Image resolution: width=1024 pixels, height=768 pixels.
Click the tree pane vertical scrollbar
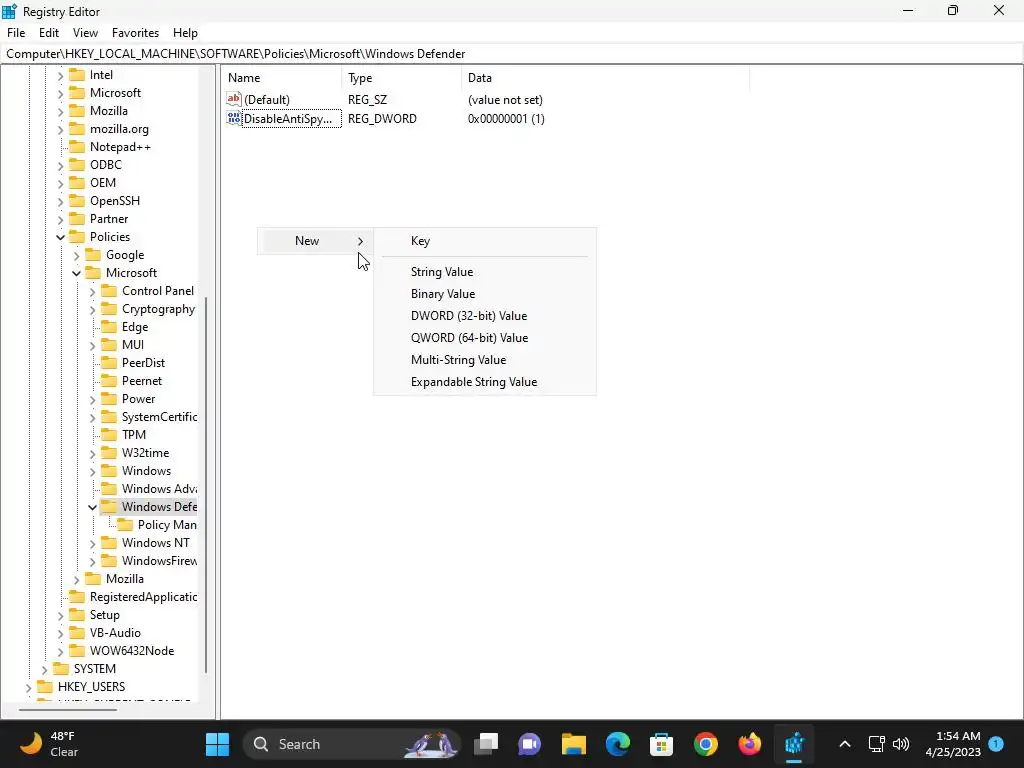pos(206,485)
